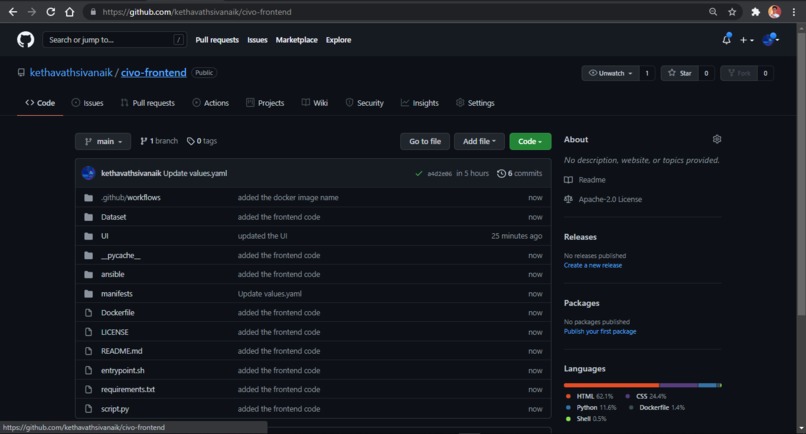Bookmark page with star icon in address bar
The height and width of the screenshot is (434, 806).
(732, 11)
